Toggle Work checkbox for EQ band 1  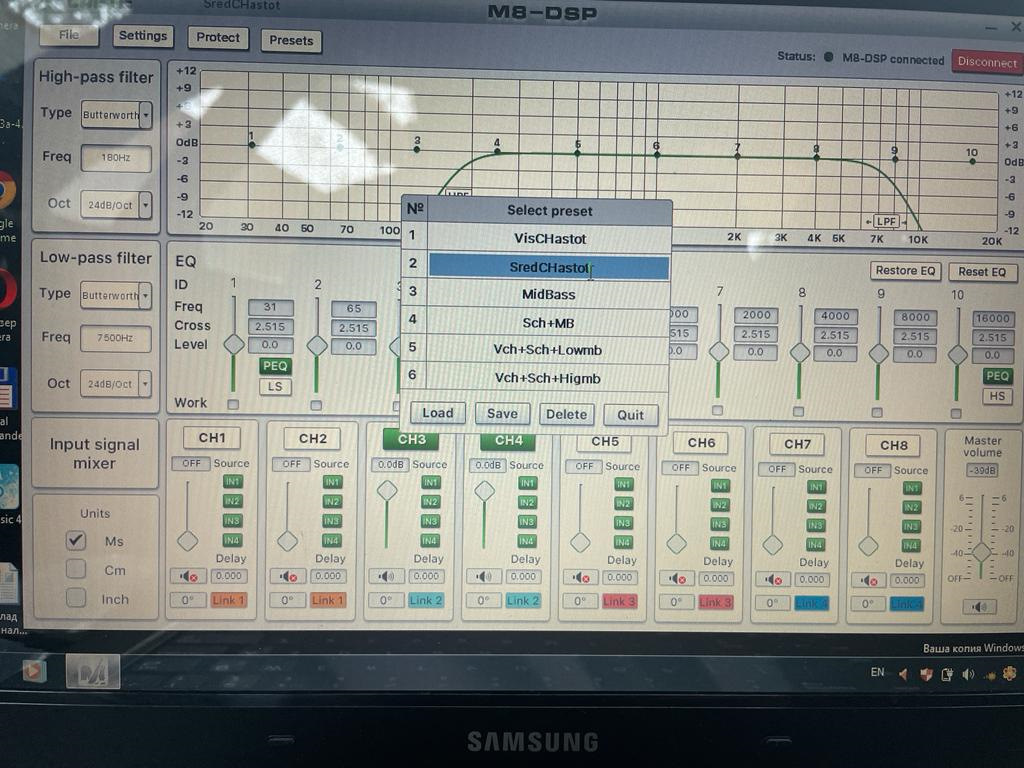click(233, 404)
